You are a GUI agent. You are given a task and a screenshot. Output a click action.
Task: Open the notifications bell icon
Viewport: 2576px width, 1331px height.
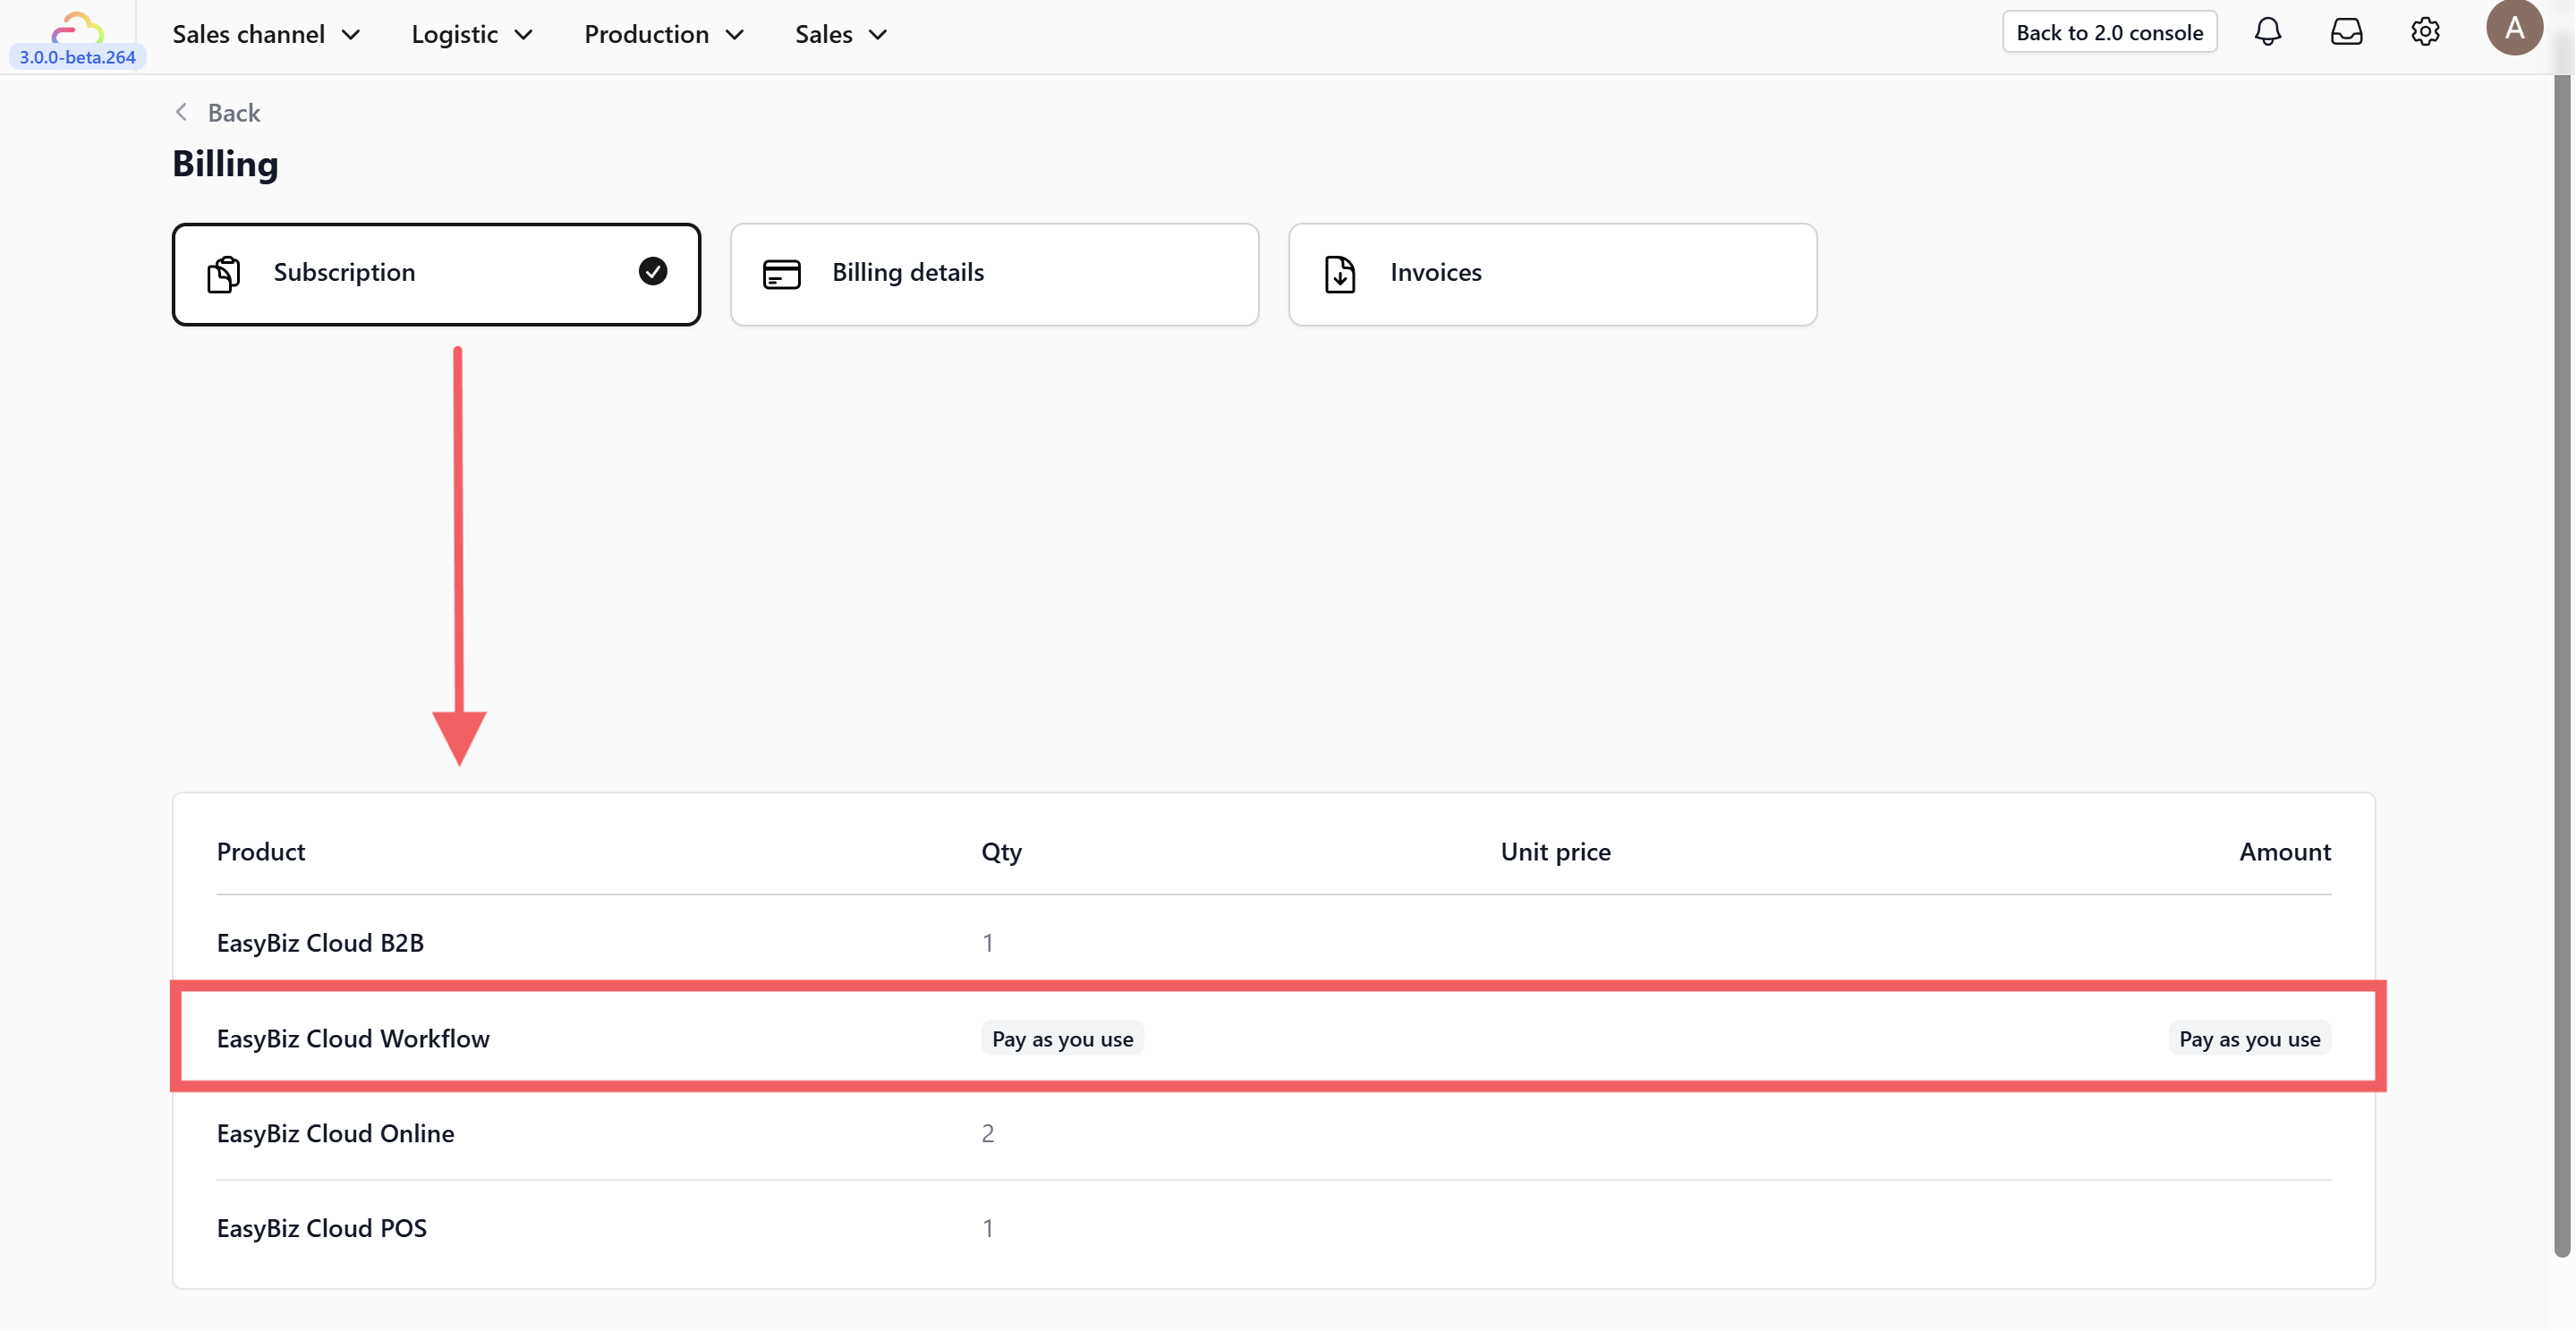[x=2267, y=32]
